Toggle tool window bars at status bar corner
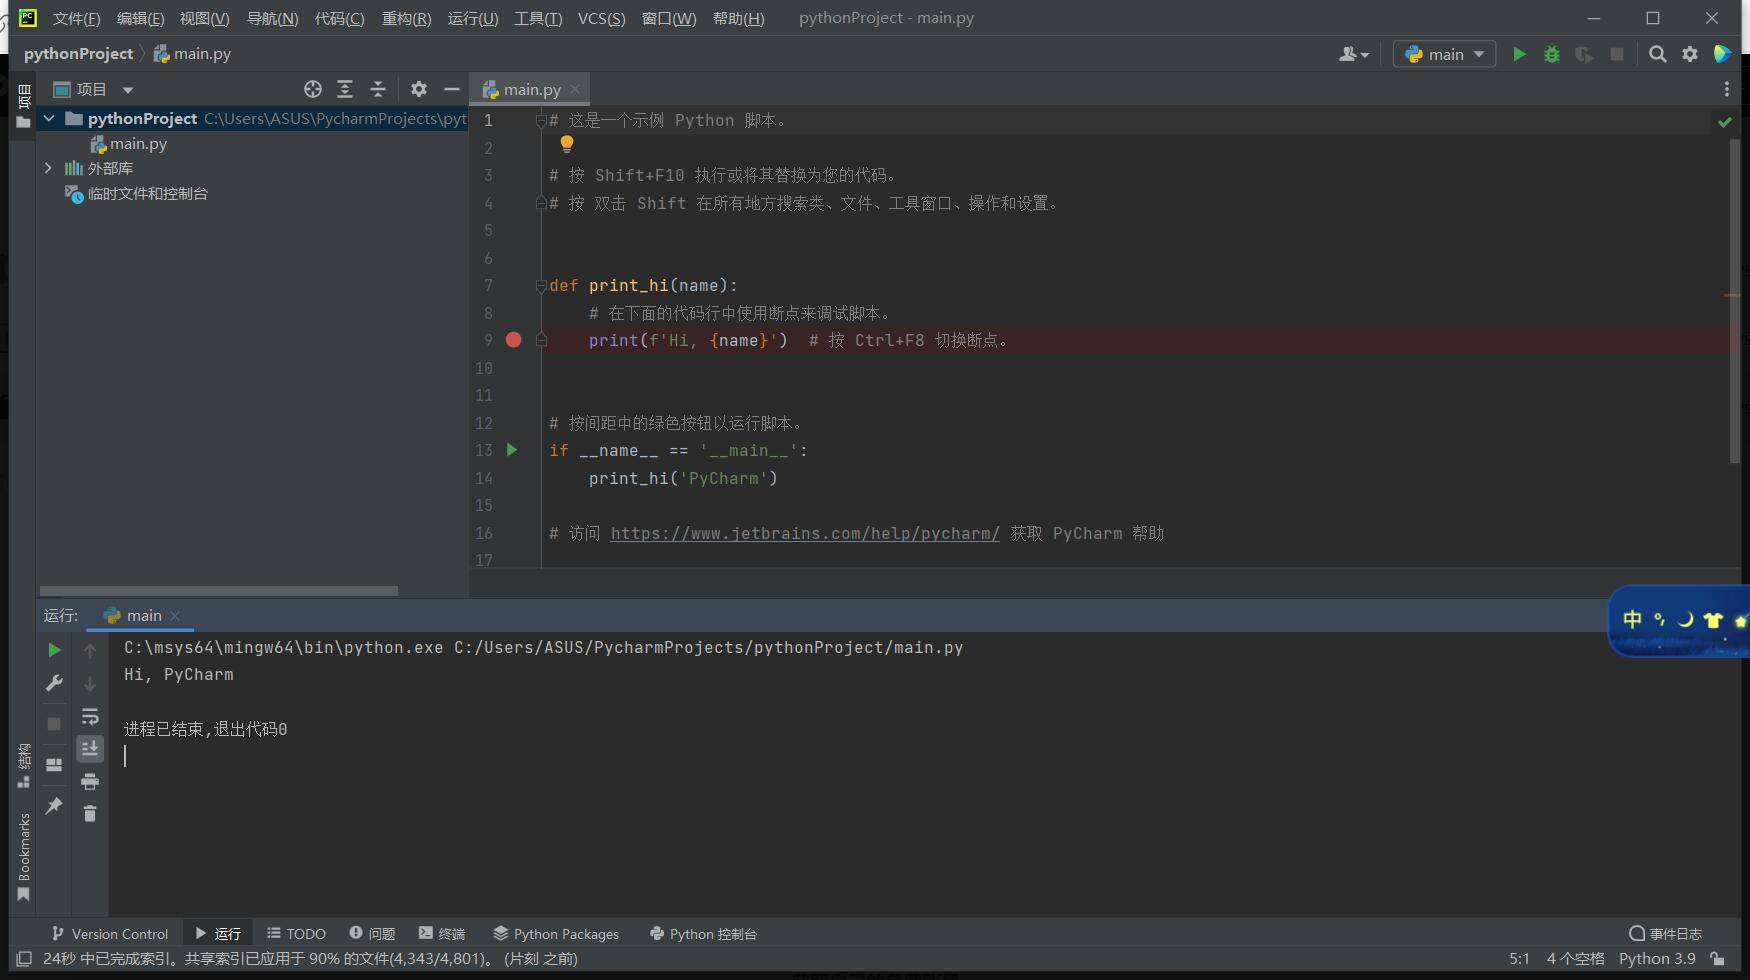The image size is (1750, 980). [24, 959]
